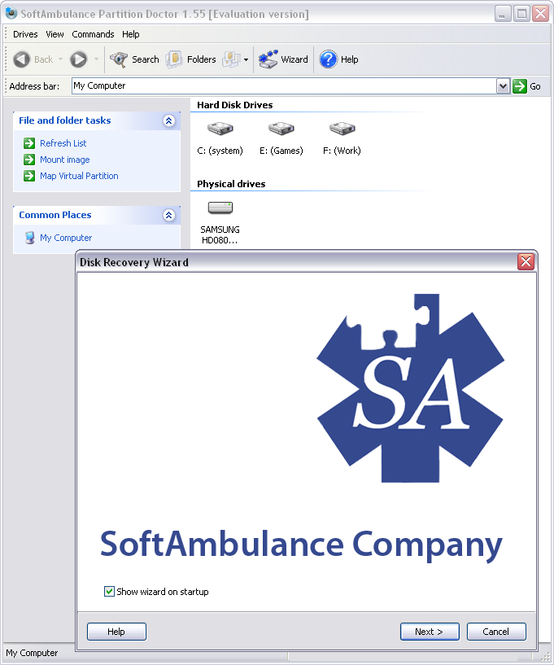Click Mount image link
This screenshot has height=665, width=554.
[x=65, y=160]
